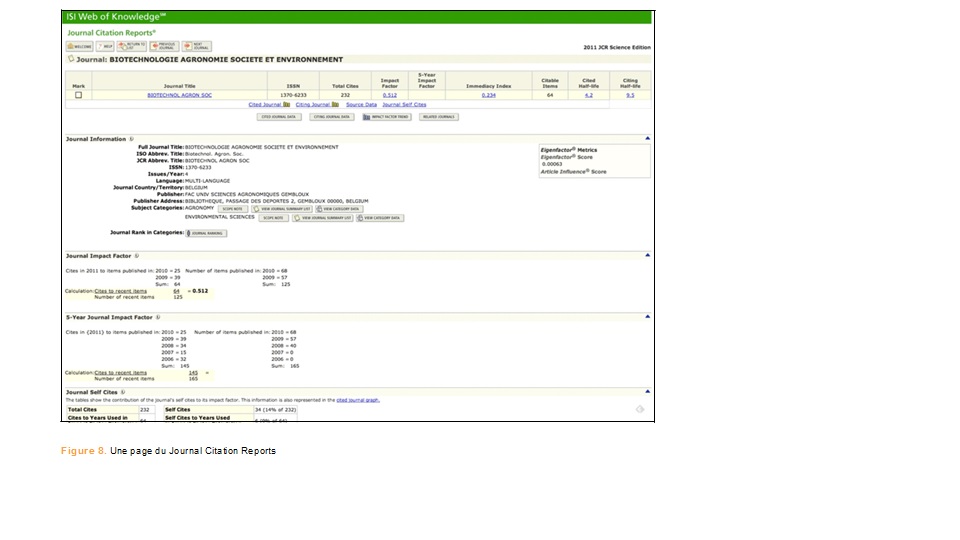Click the info icon beside Journal Impact Factor
960x540 pixels.
pos(137,256)
